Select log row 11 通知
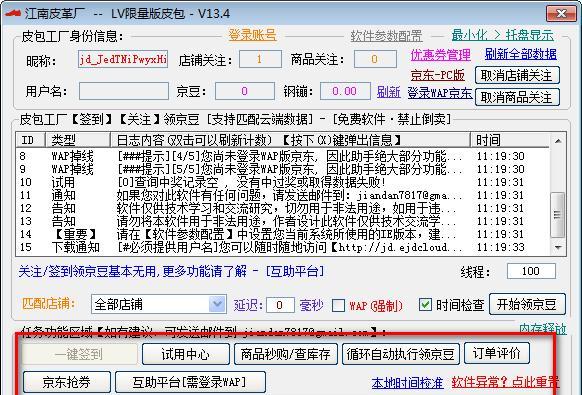582x395 pixels. click(x=282, y=195)
